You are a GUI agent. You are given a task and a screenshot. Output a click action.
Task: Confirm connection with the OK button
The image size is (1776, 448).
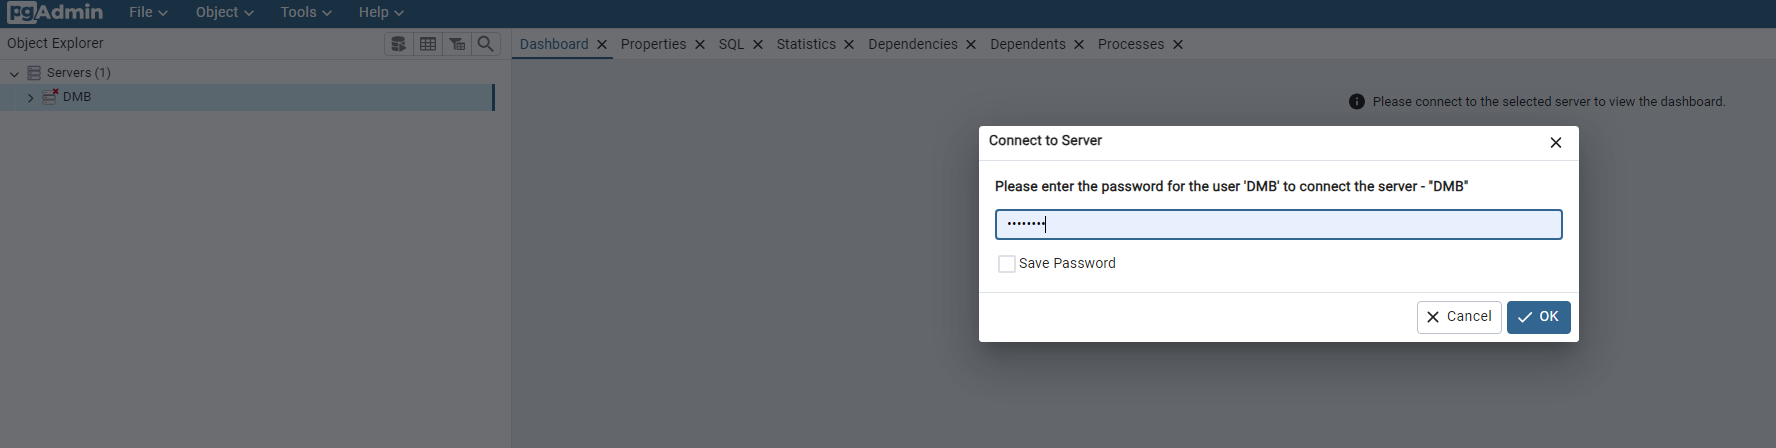click(1538, 317)
